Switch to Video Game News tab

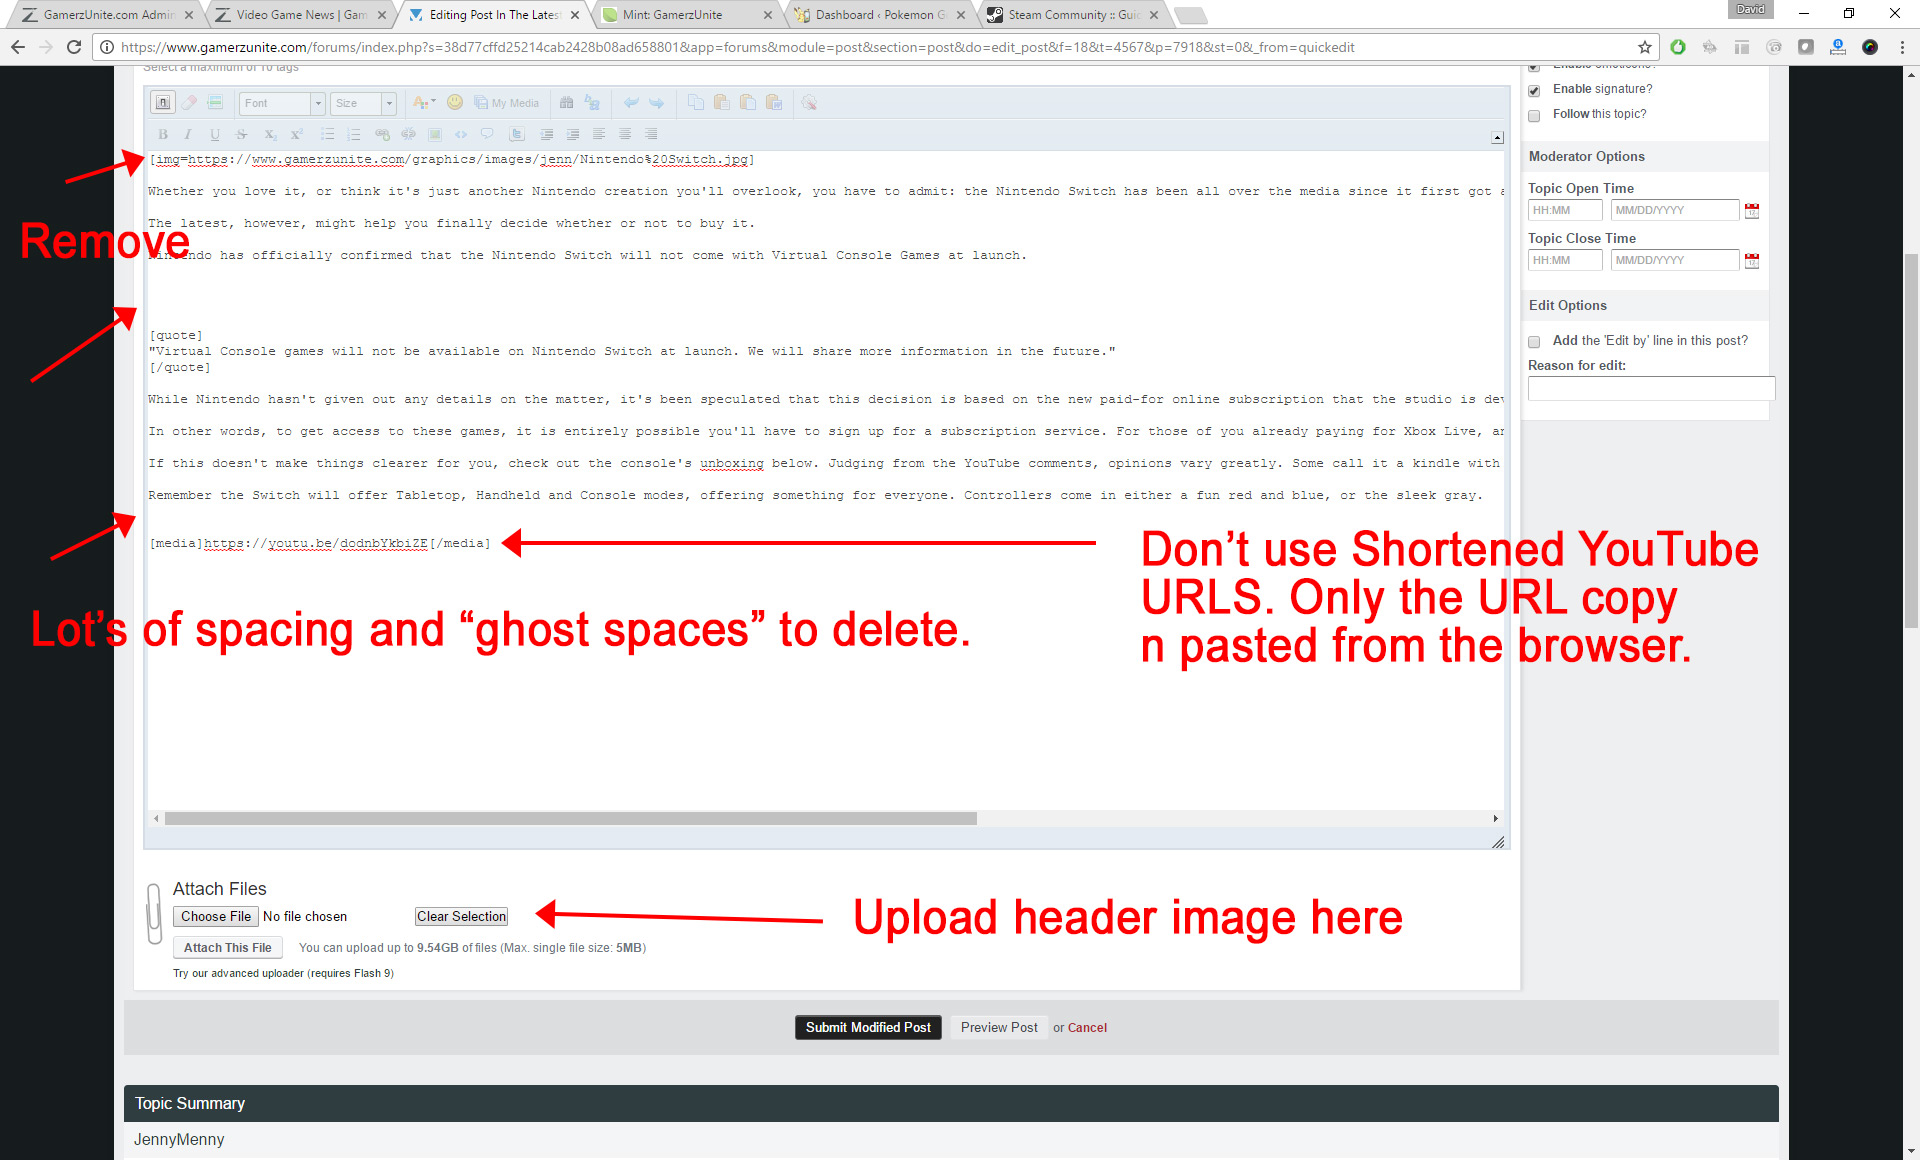[x=300, y=15]
